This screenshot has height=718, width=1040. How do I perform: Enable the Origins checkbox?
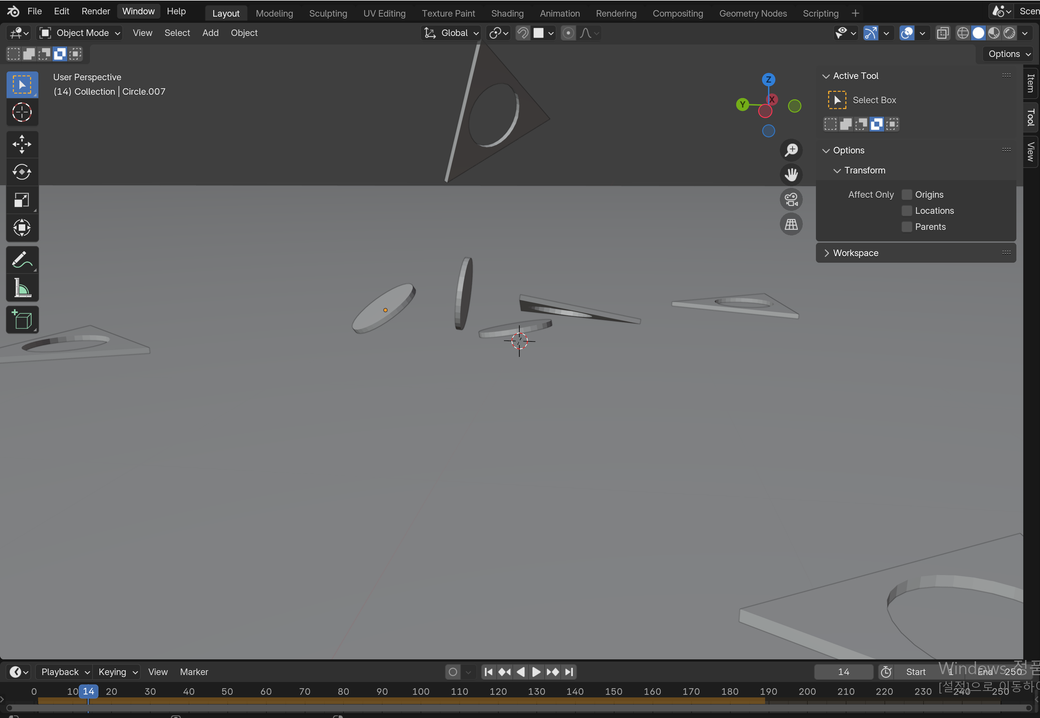point(907,195)
